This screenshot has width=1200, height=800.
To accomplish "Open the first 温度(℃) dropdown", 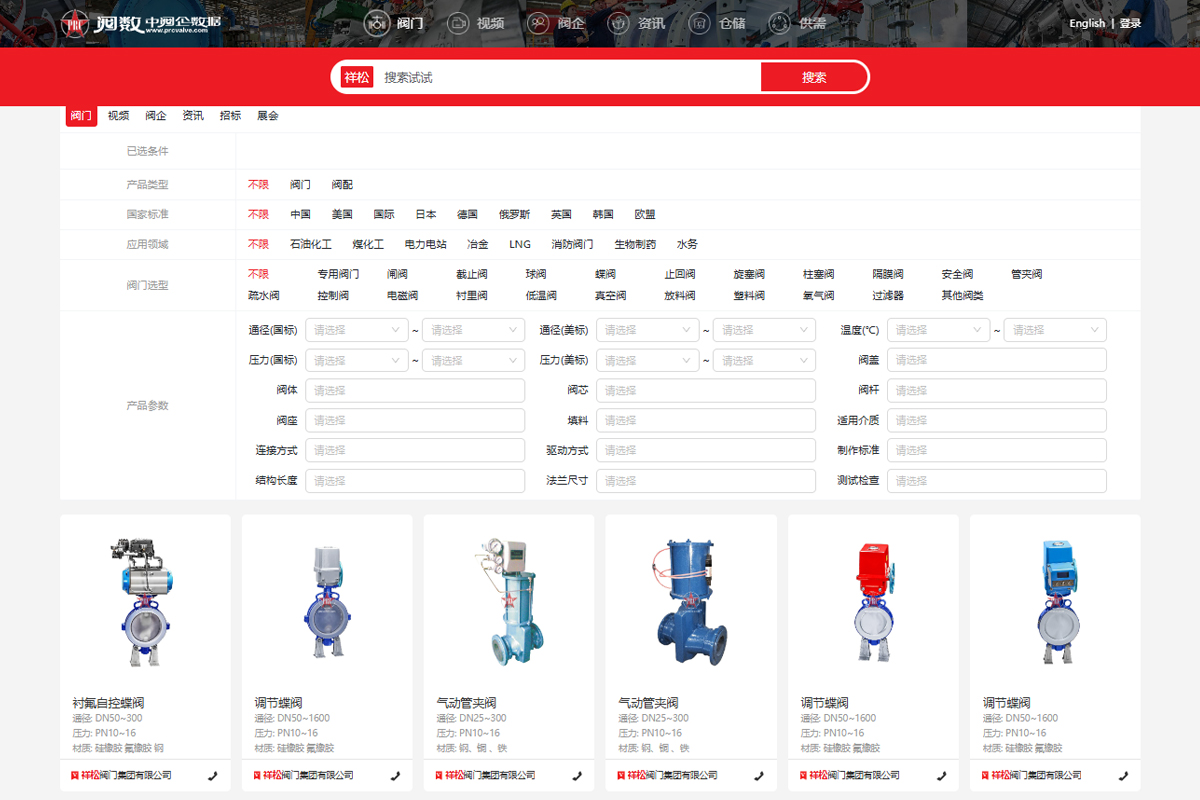I will point(937,330).
